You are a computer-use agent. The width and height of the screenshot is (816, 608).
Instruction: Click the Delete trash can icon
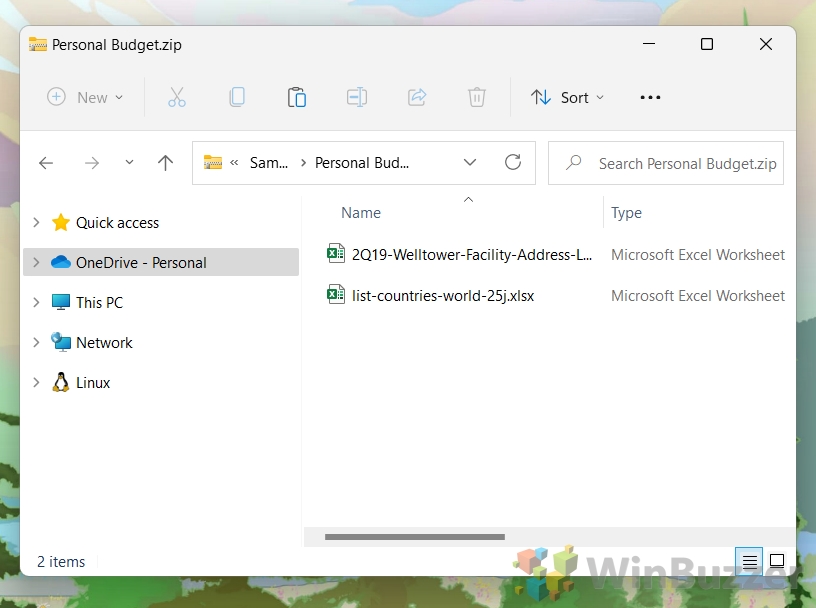(x=477, y=97)
